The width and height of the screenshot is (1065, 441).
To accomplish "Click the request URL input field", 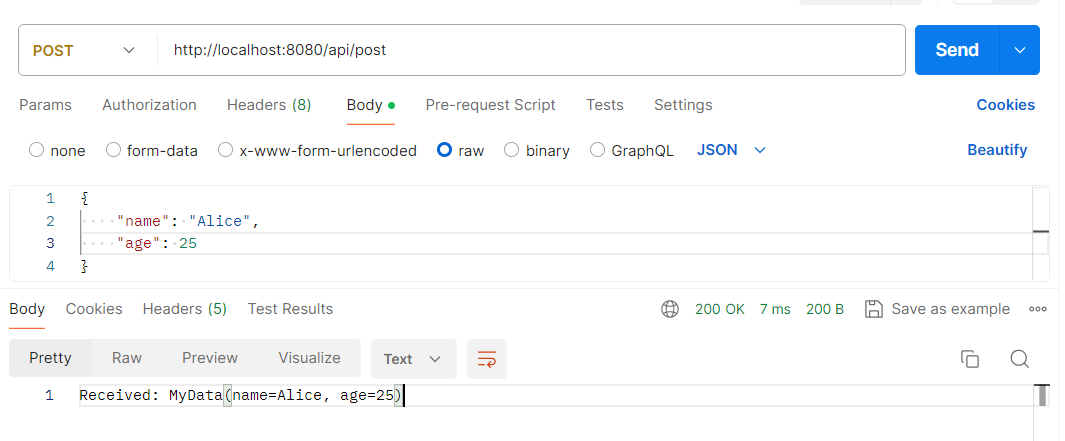I will pyautogui.click(x=530, y=50).
